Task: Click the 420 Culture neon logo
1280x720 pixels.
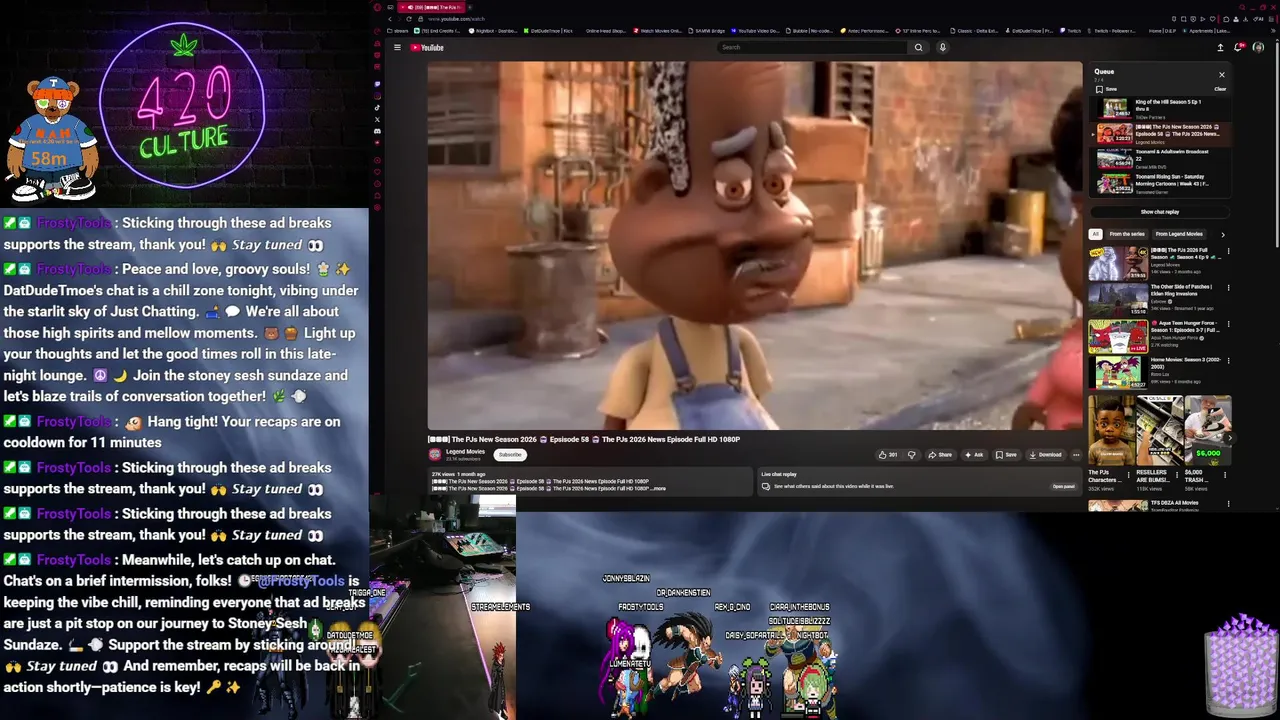Action: pos(183,110)
